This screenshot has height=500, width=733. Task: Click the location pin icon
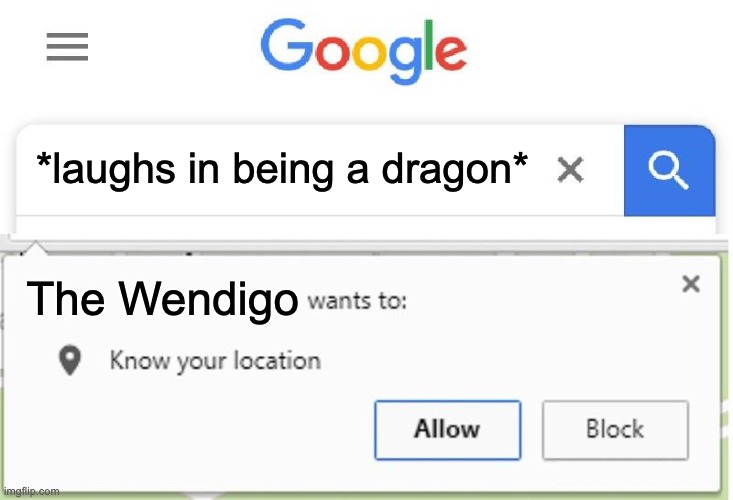point(70,360)
